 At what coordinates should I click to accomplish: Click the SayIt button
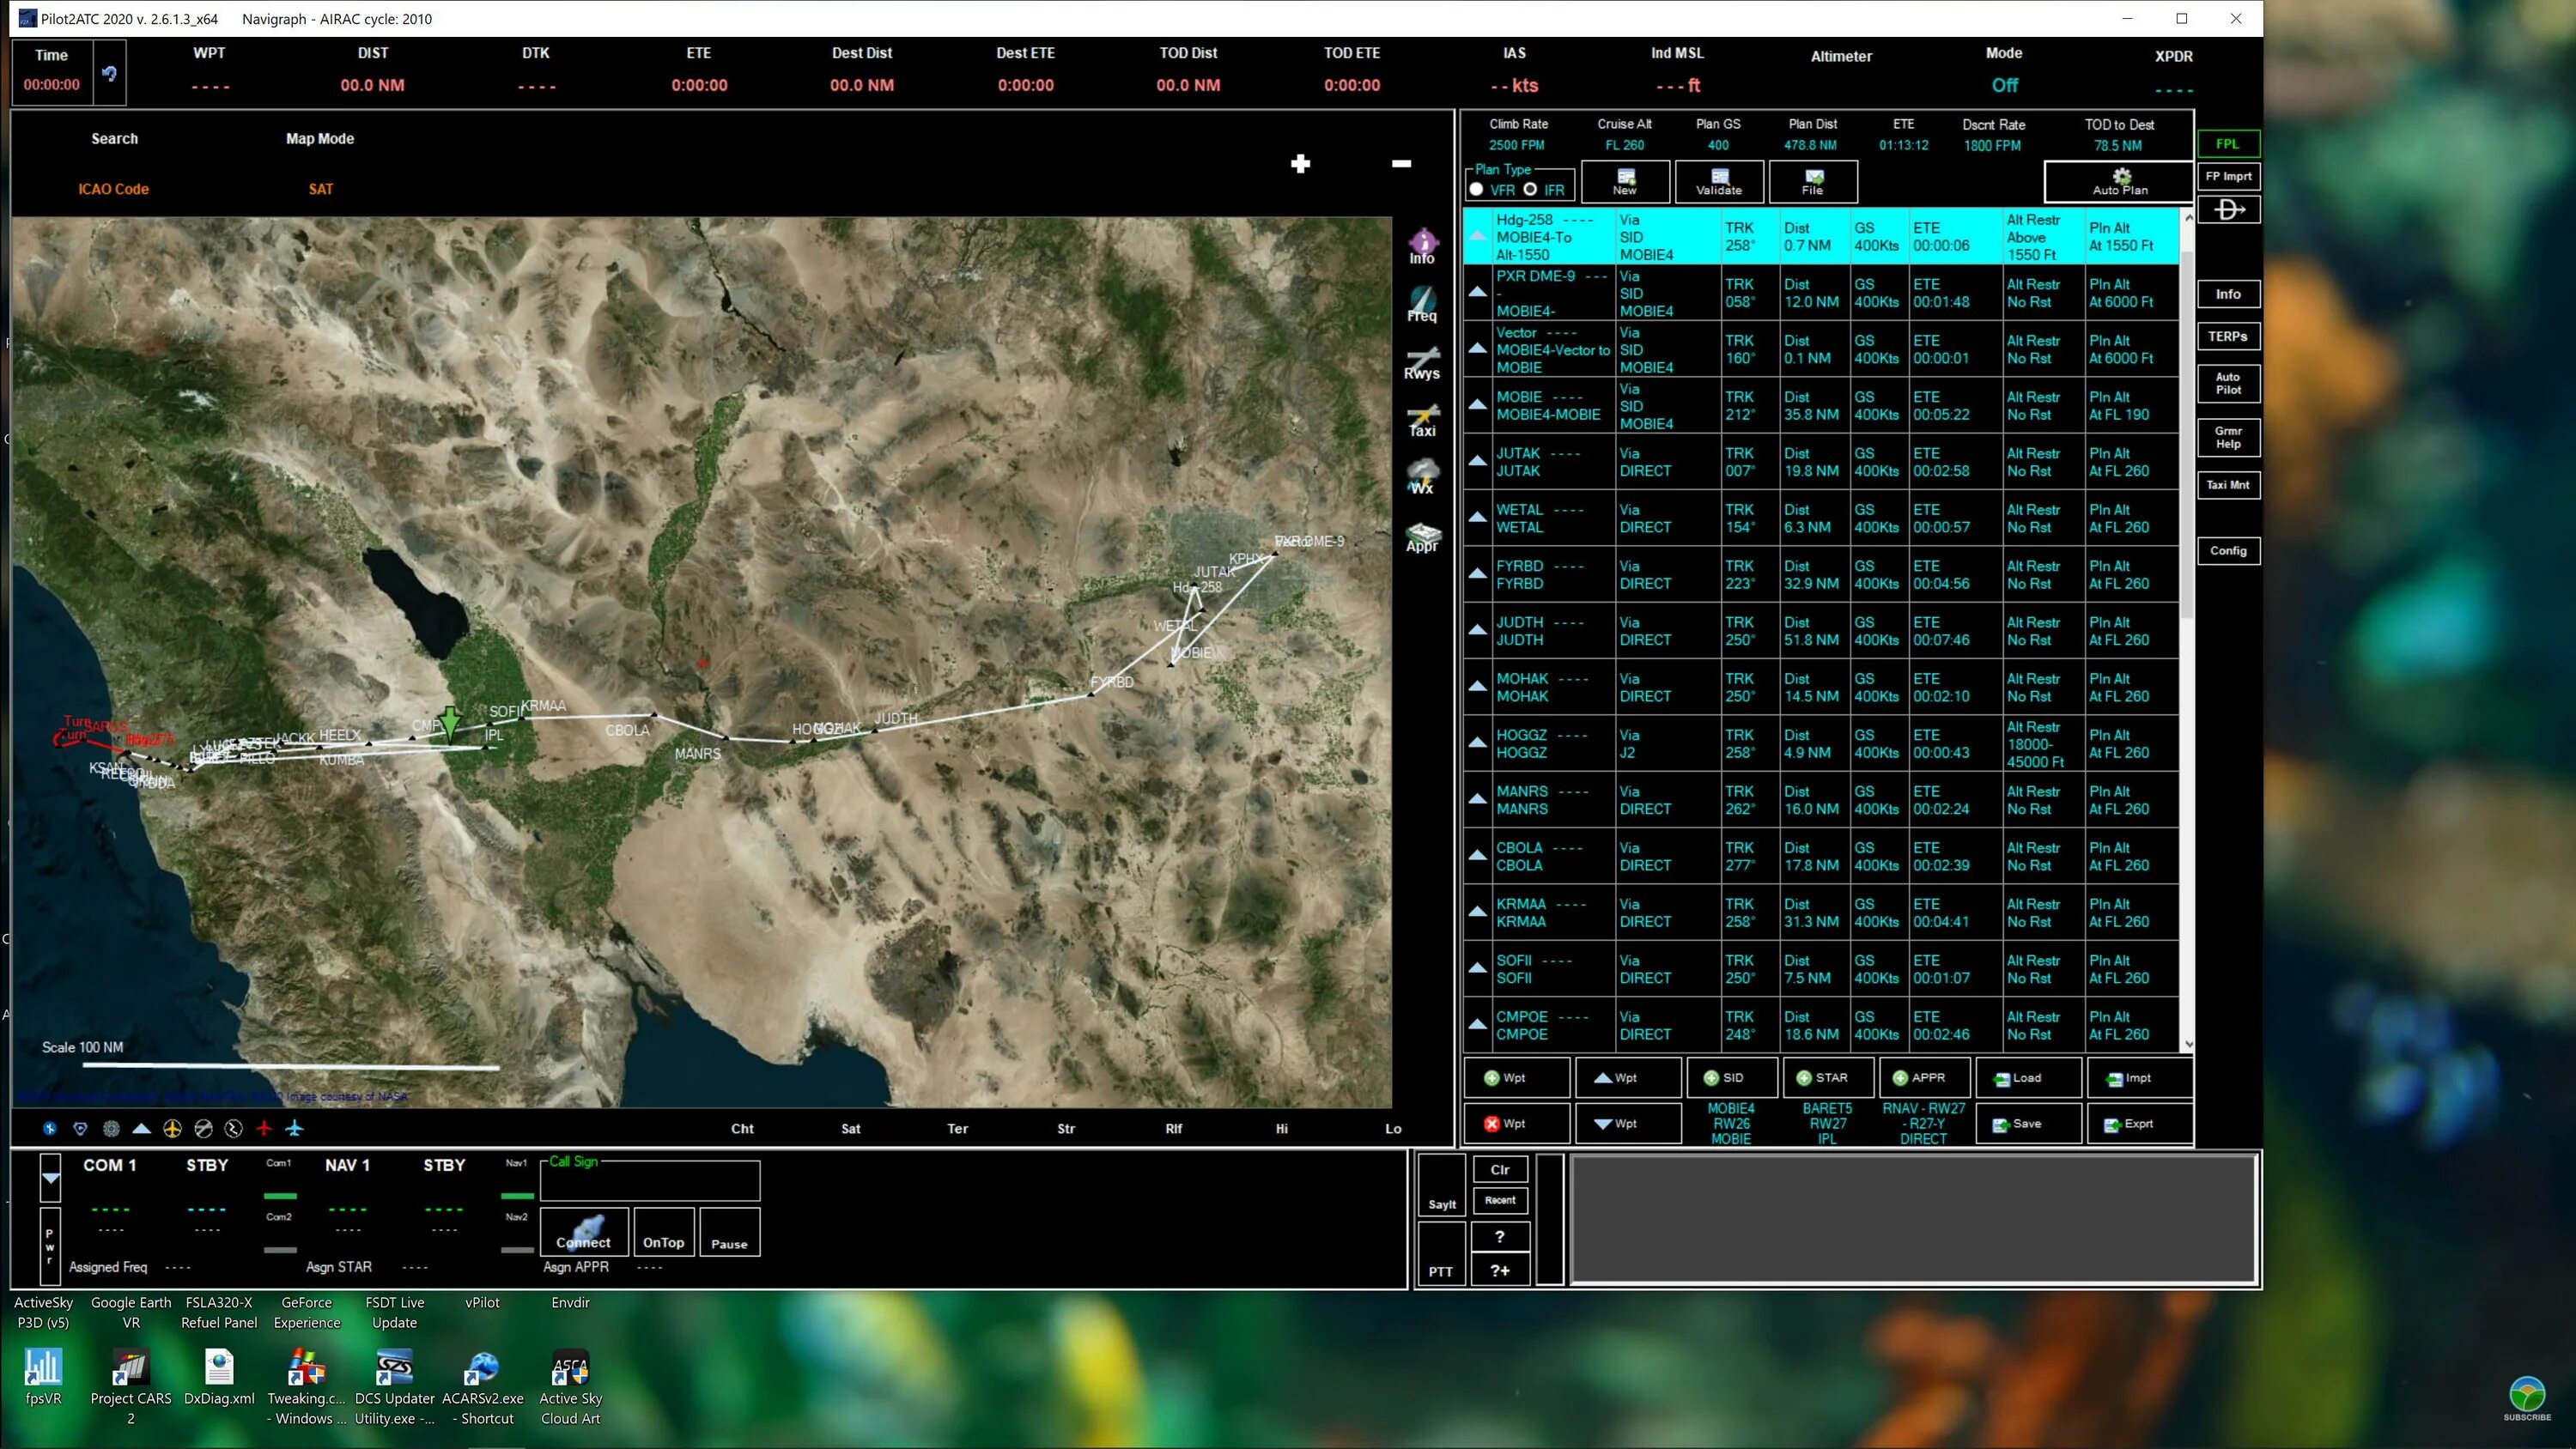[x=1441, y=1186]
